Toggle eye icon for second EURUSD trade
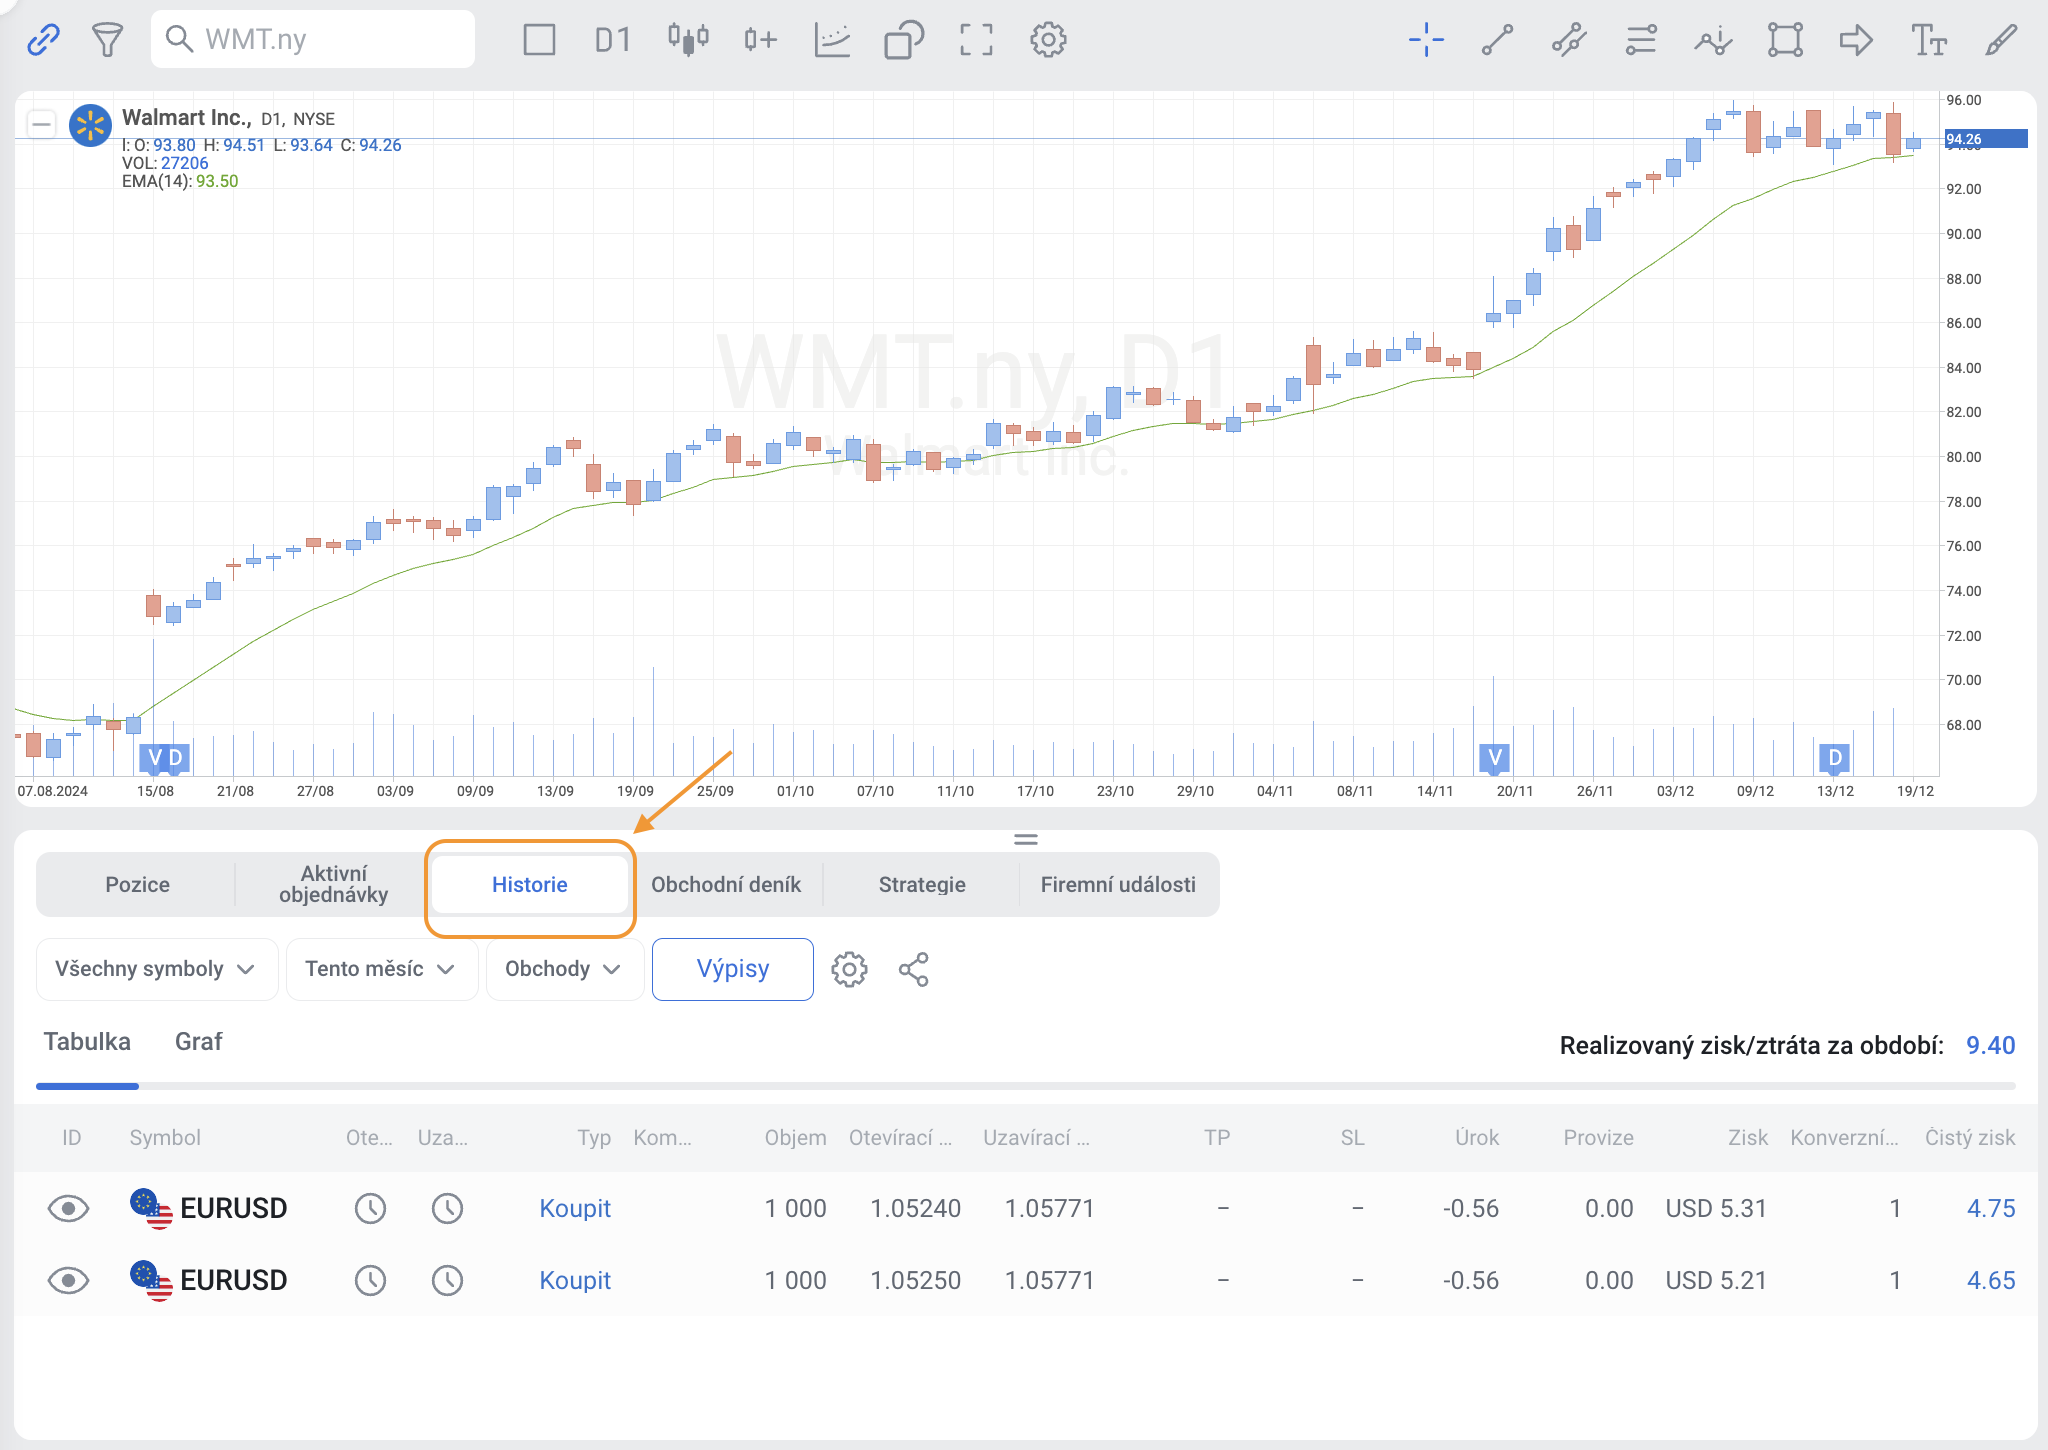2048x1450 pixels. [x=68, y=1280]
